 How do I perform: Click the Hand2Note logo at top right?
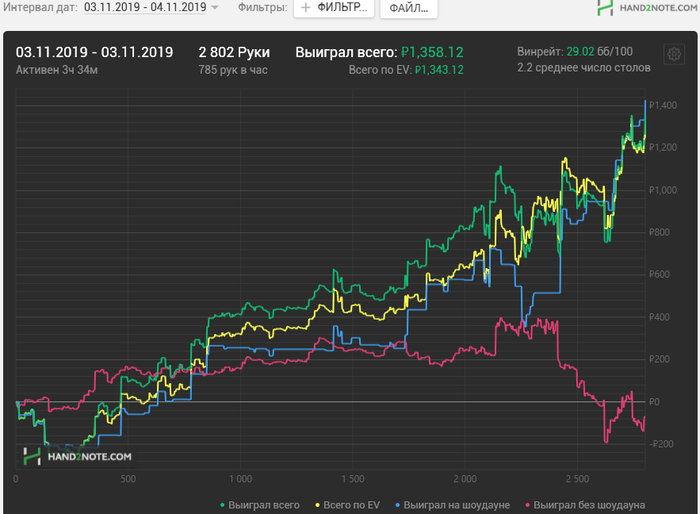click(x=647, y=8)
